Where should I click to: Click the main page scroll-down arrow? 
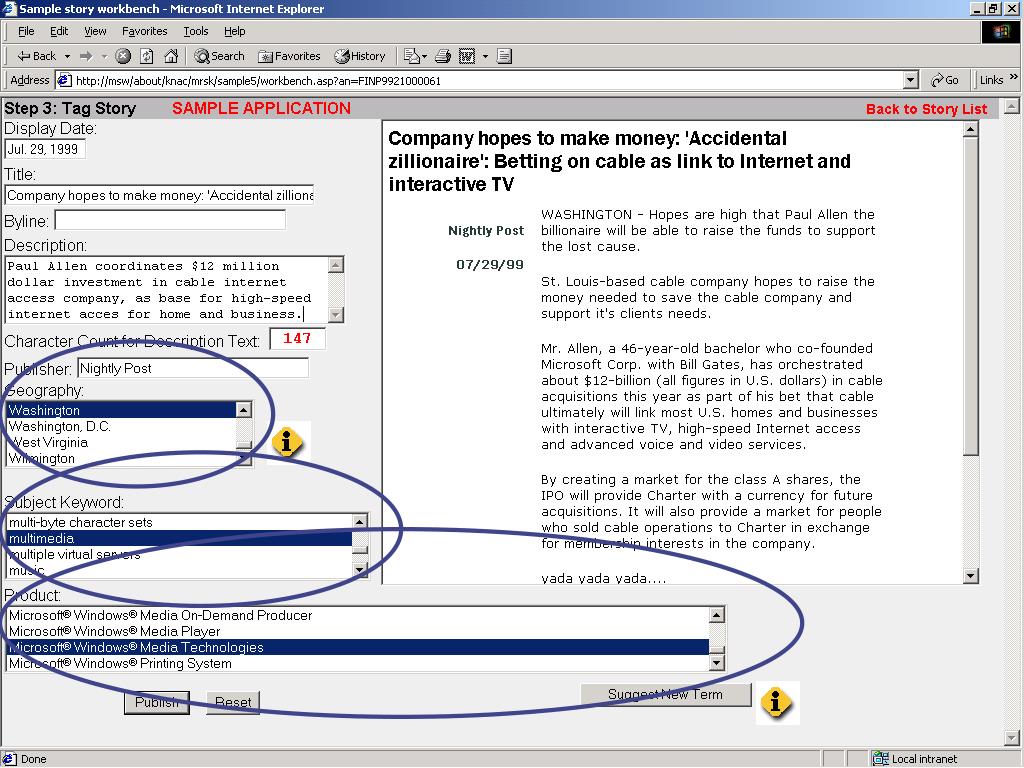click(x=1011, y=738)
